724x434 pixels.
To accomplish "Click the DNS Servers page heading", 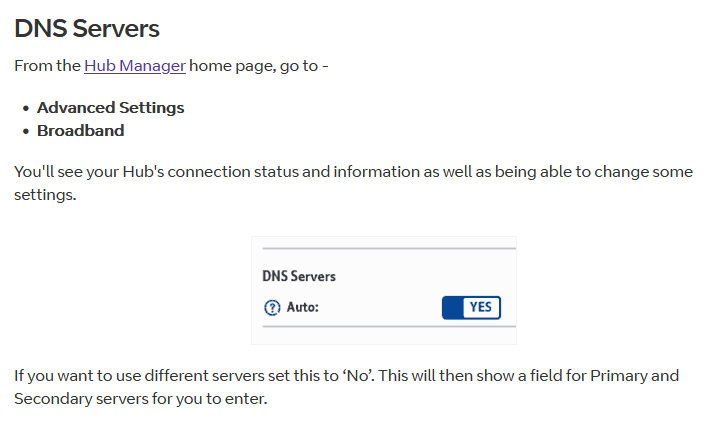I will 87,28.
